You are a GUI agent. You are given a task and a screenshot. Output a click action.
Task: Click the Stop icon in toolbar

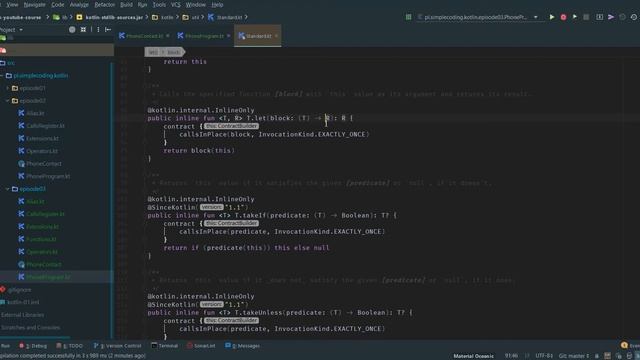(586, 17)
